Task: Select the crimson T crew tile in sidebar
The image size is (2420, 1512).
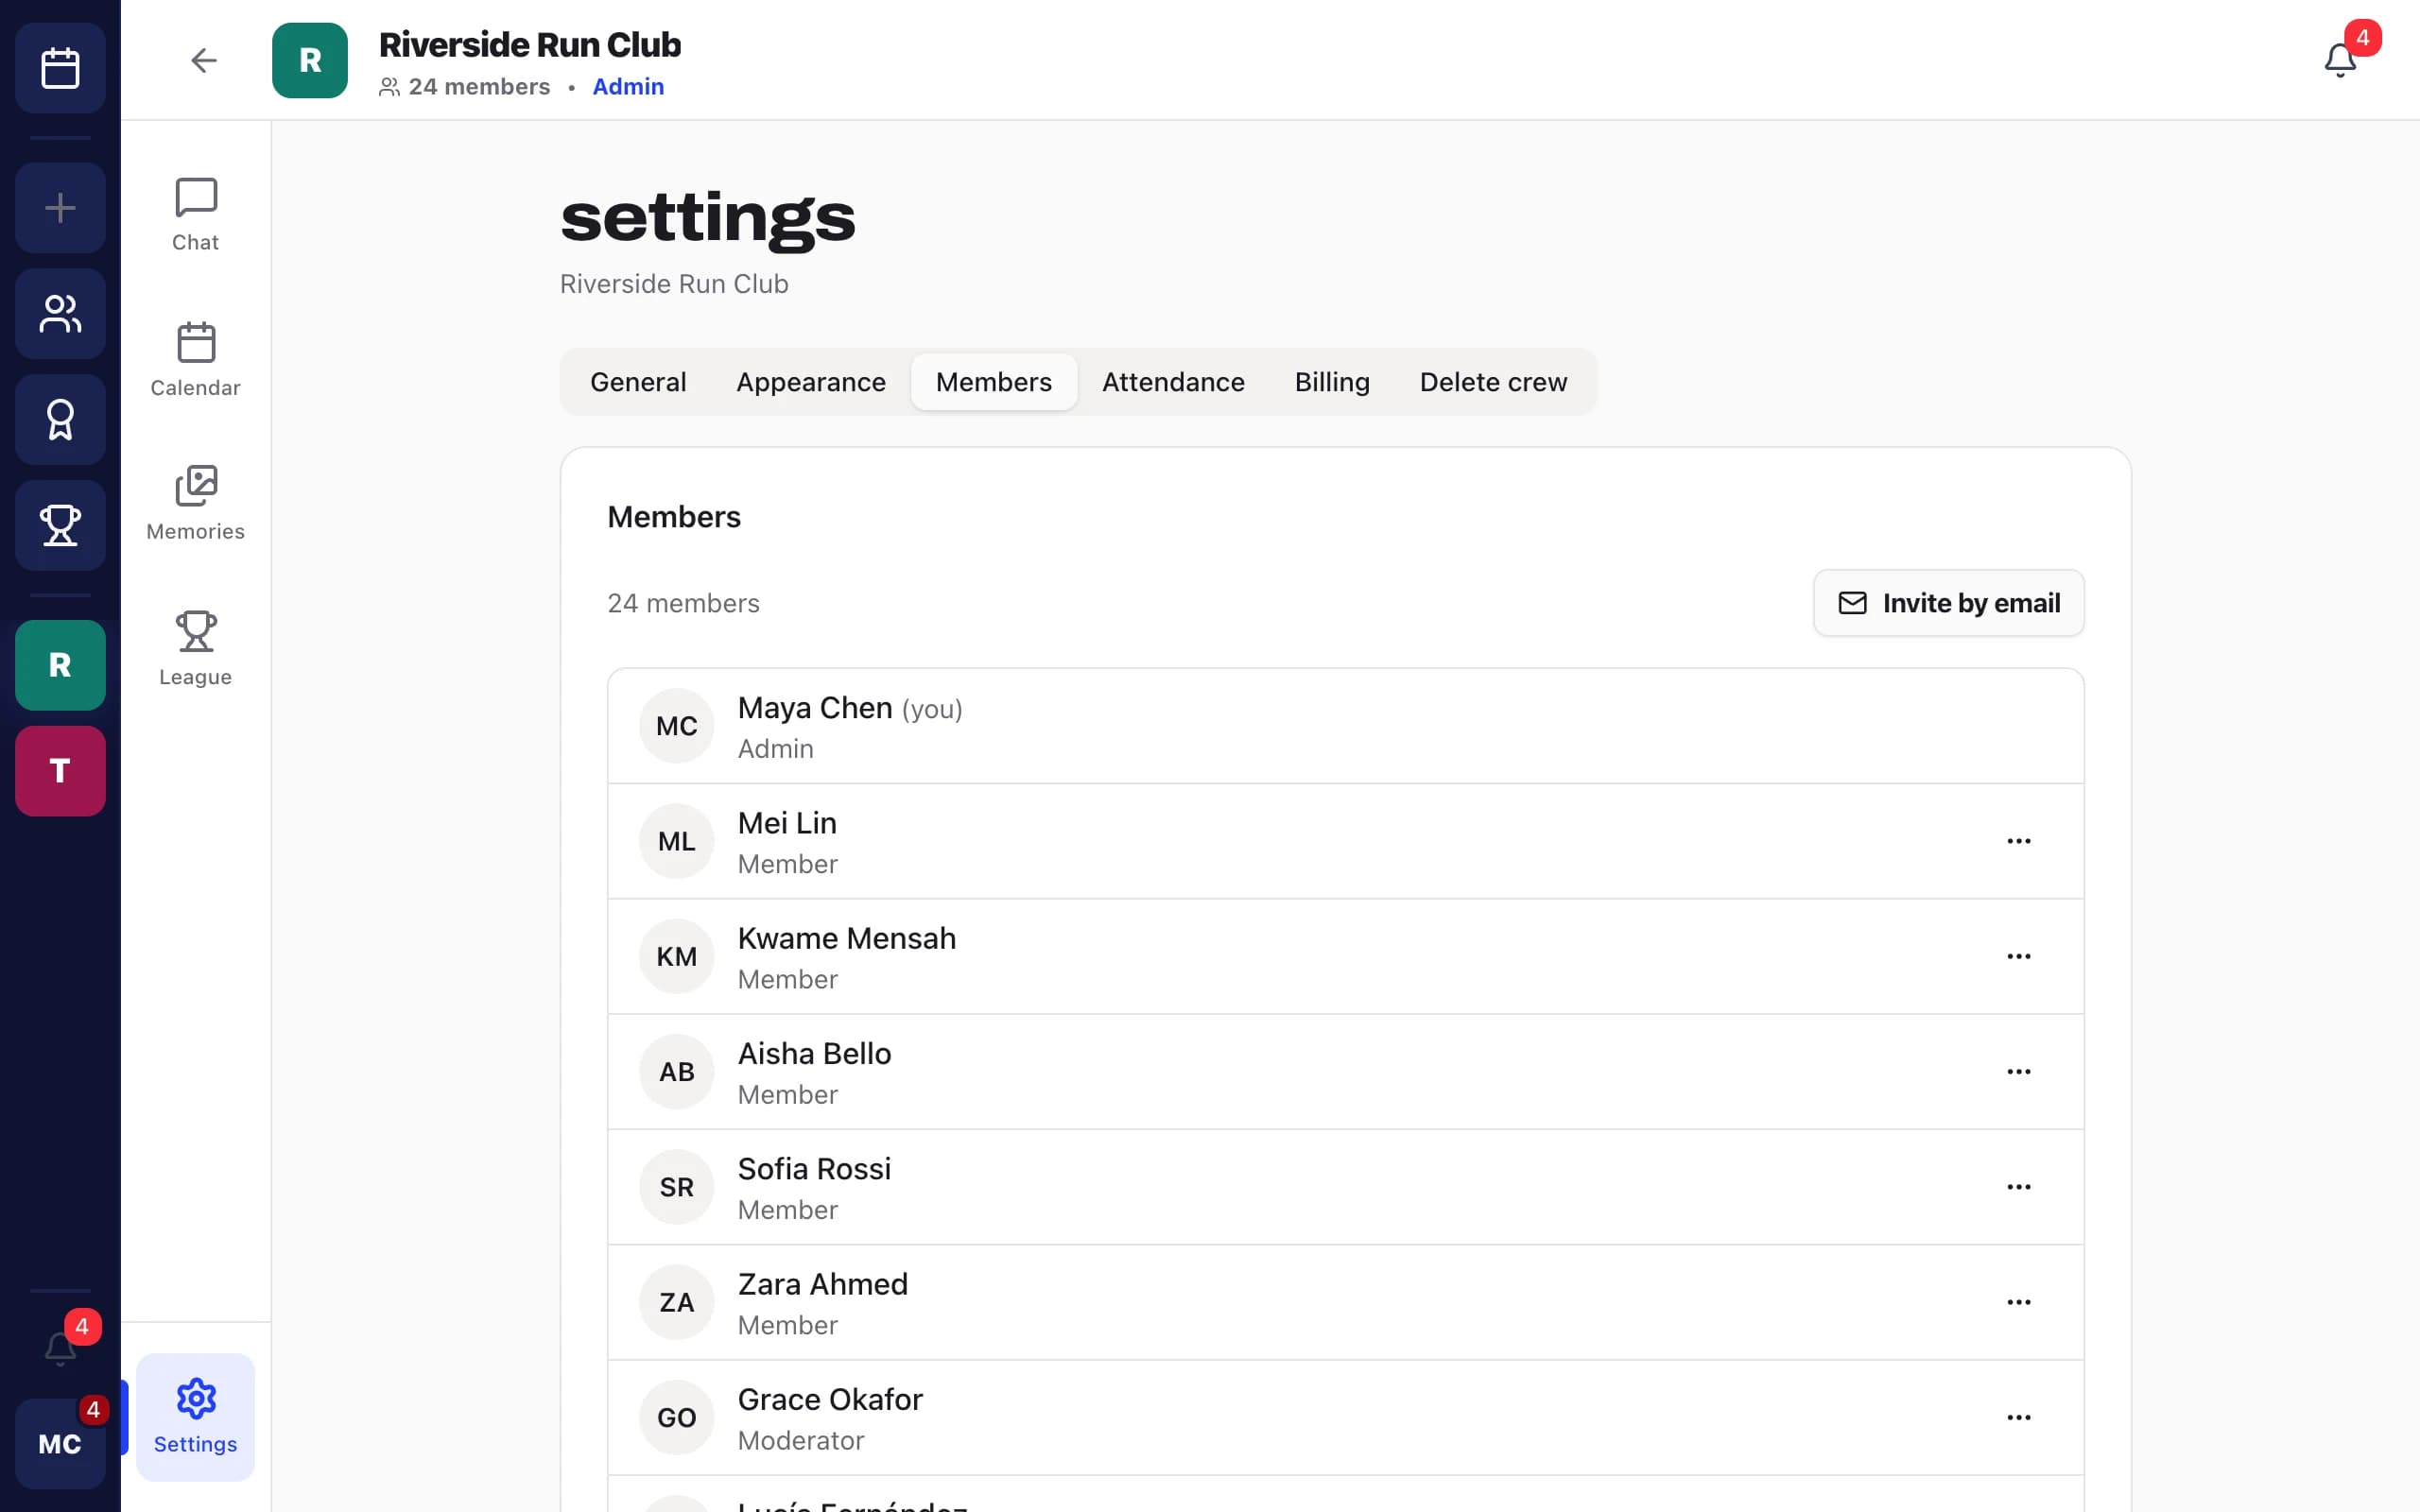Action: [x=60, y=771]
